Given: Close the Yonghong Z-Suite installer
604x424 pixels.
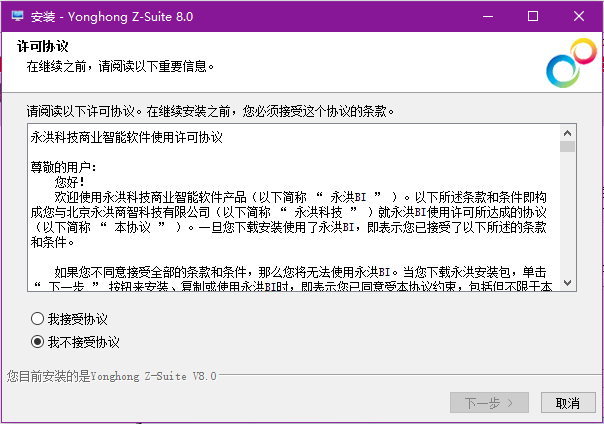Looking at the screenshot, I should (x=579, y=16).
